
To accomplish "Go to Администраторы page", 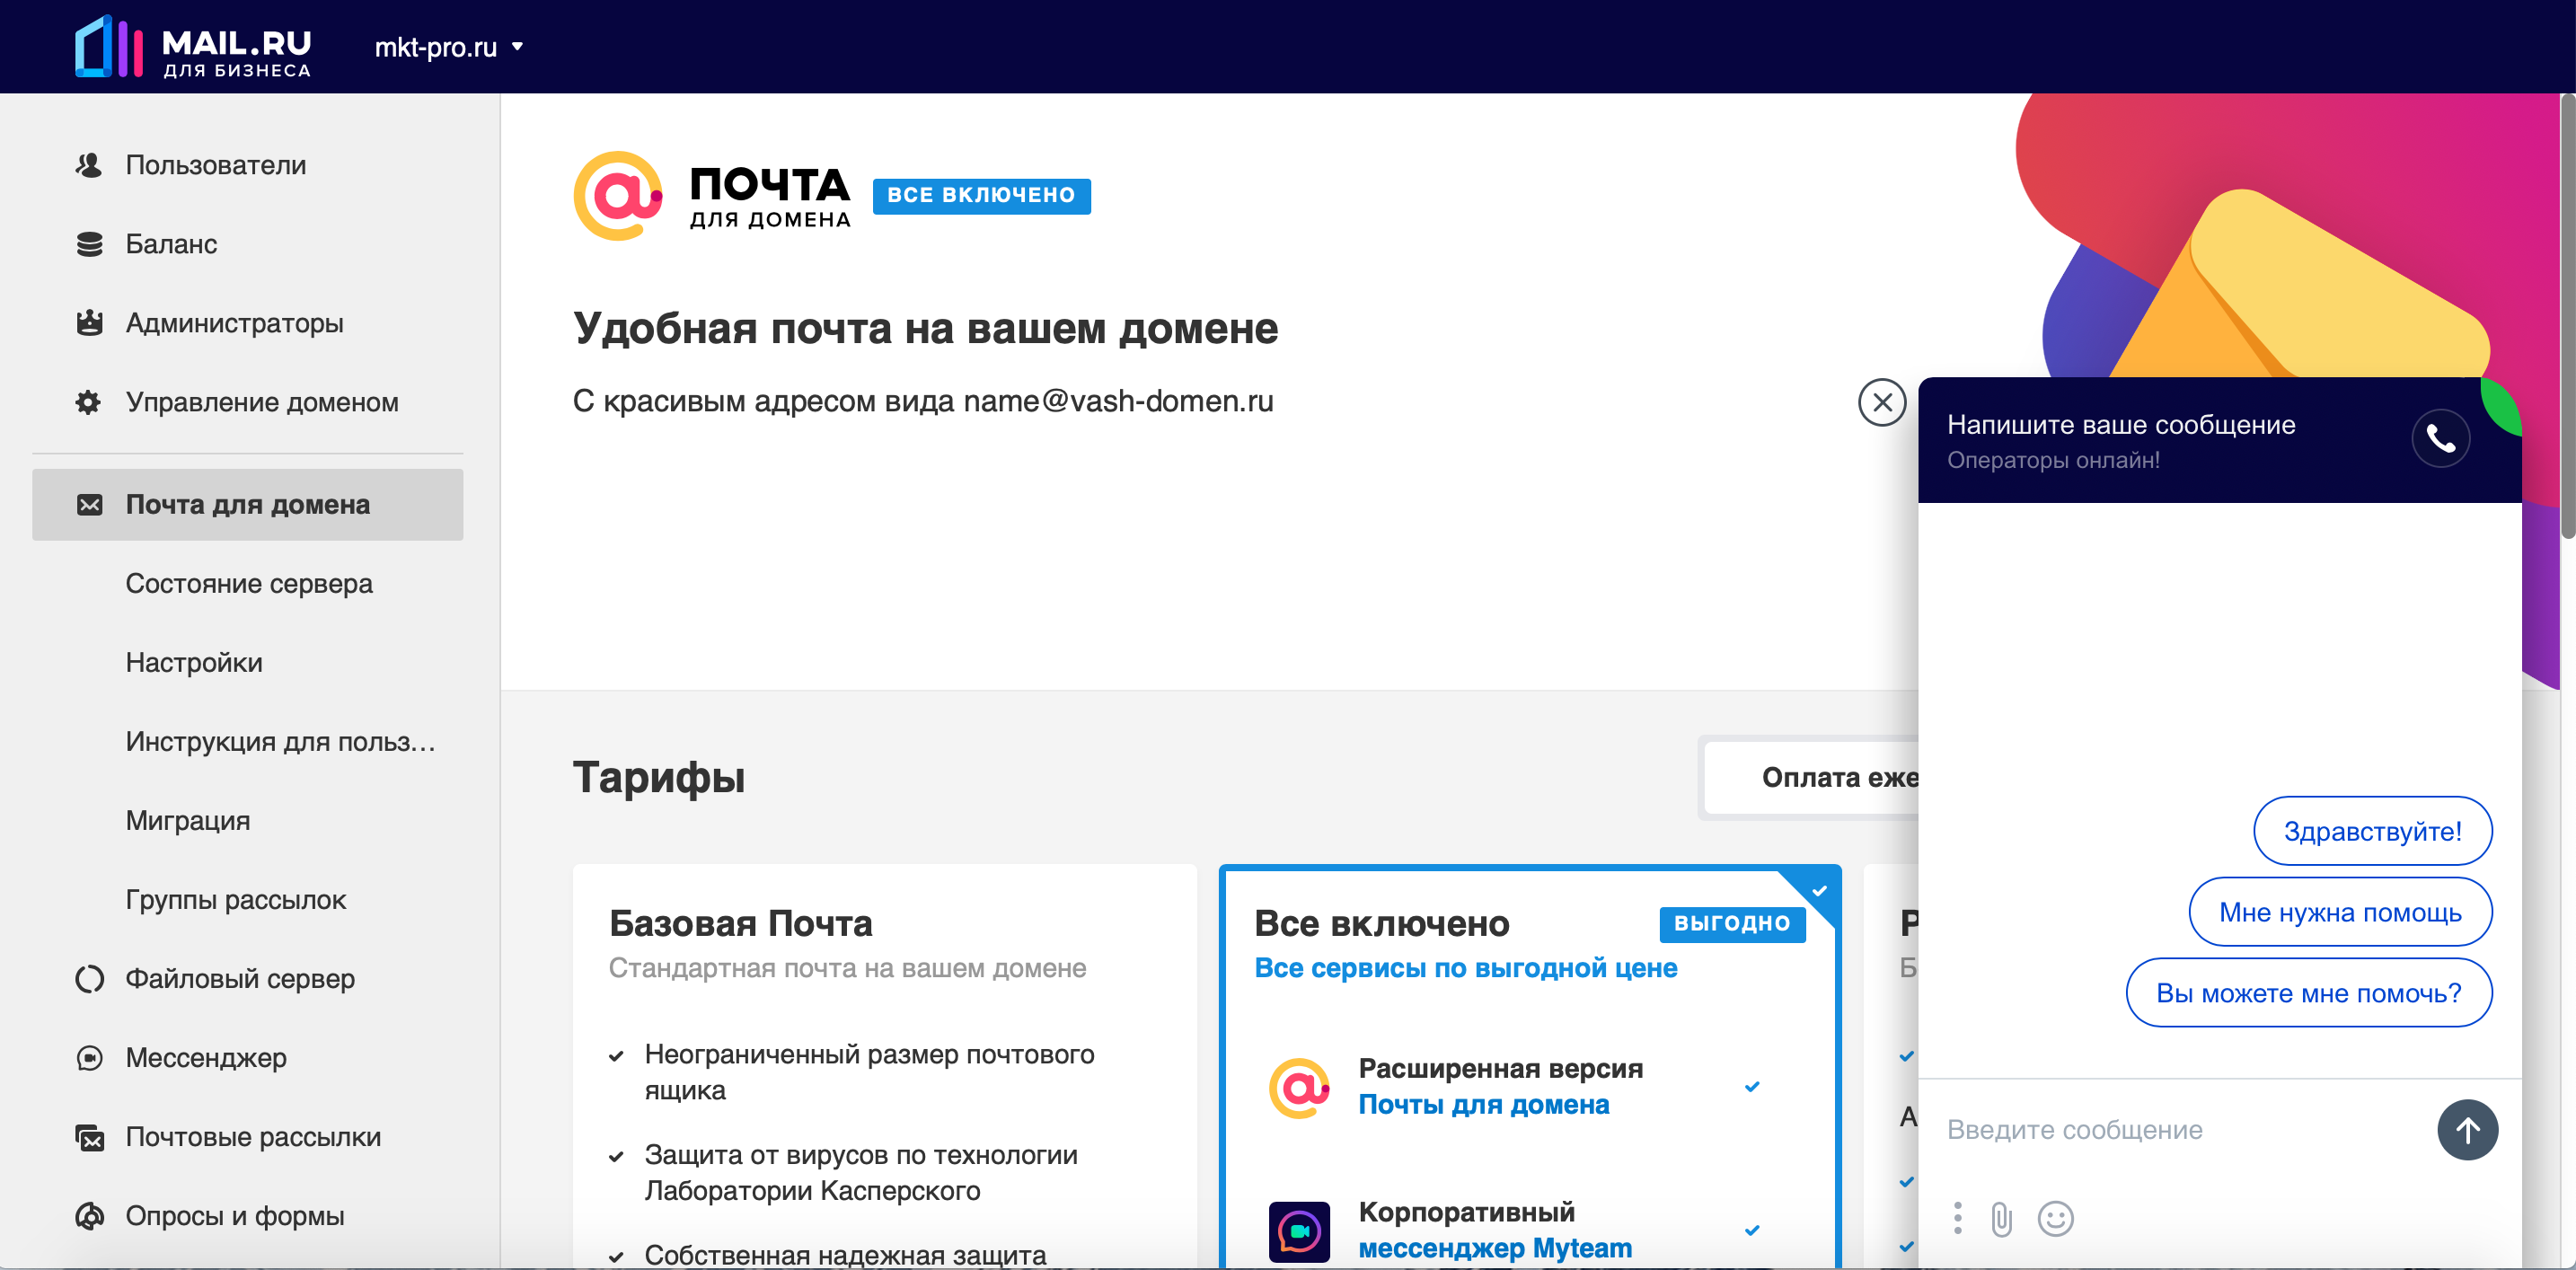I will click(x=234, y=323).
